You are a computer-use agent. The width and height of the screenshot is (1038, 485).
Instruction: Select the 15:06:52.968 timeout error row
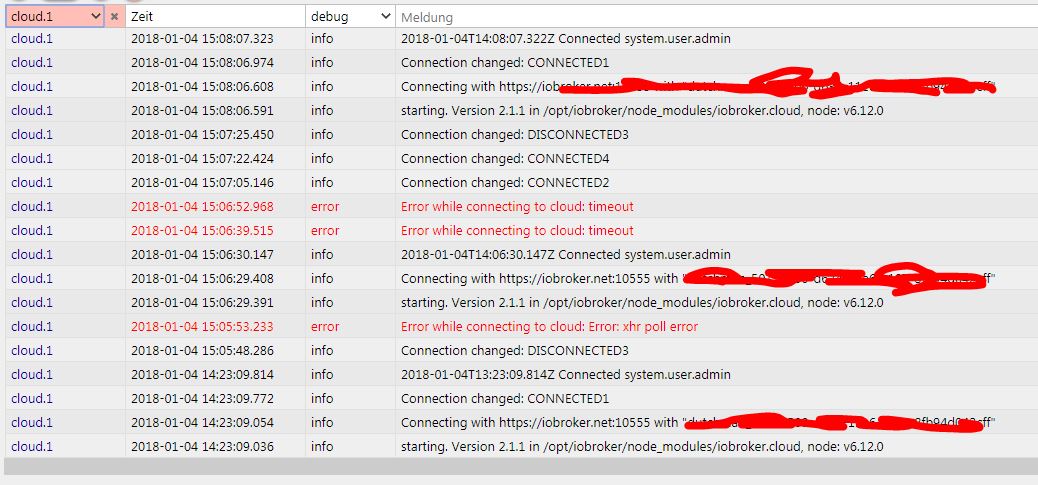click(517, 207)
